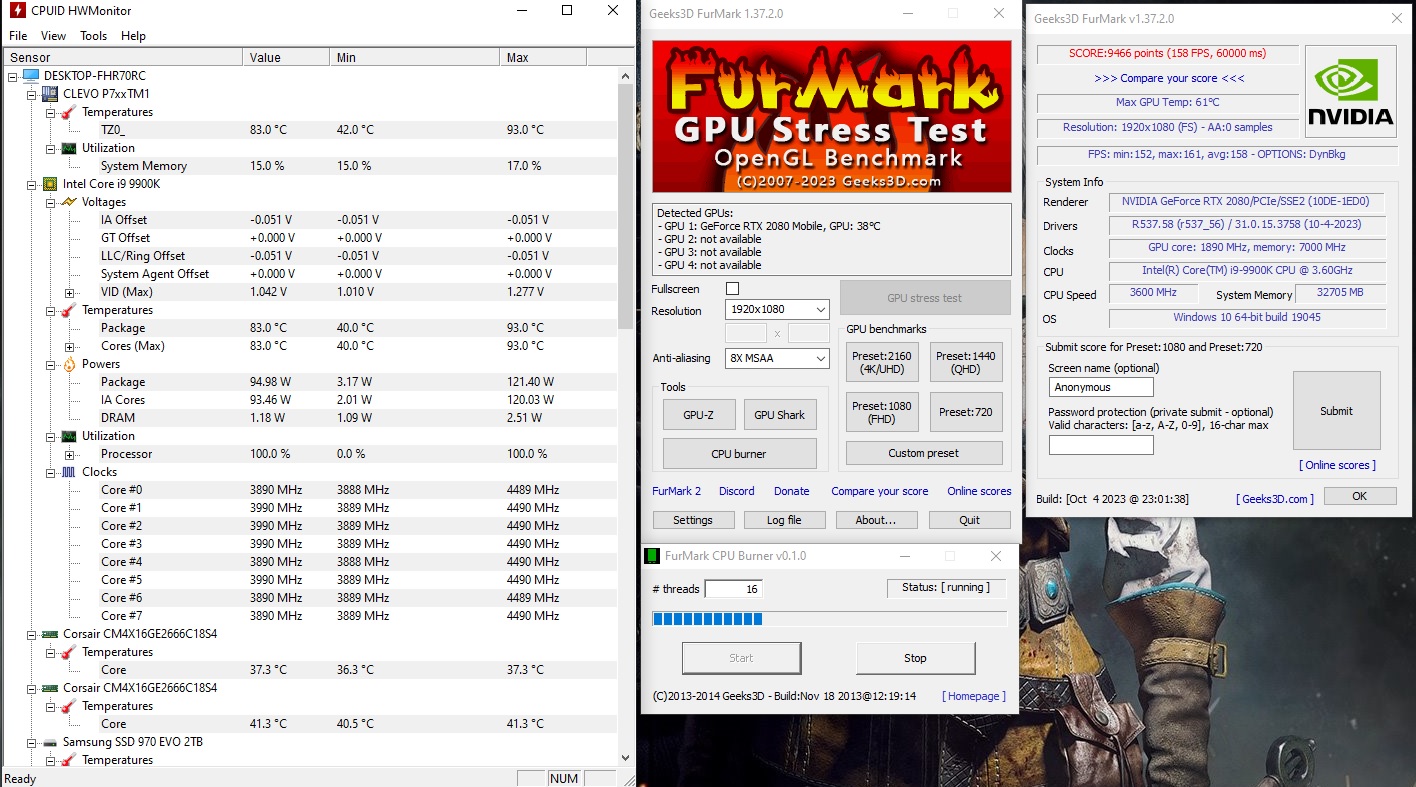Collapse the Voltages group
This screenshot has width=1416, height=787.
tap(51, 202)
